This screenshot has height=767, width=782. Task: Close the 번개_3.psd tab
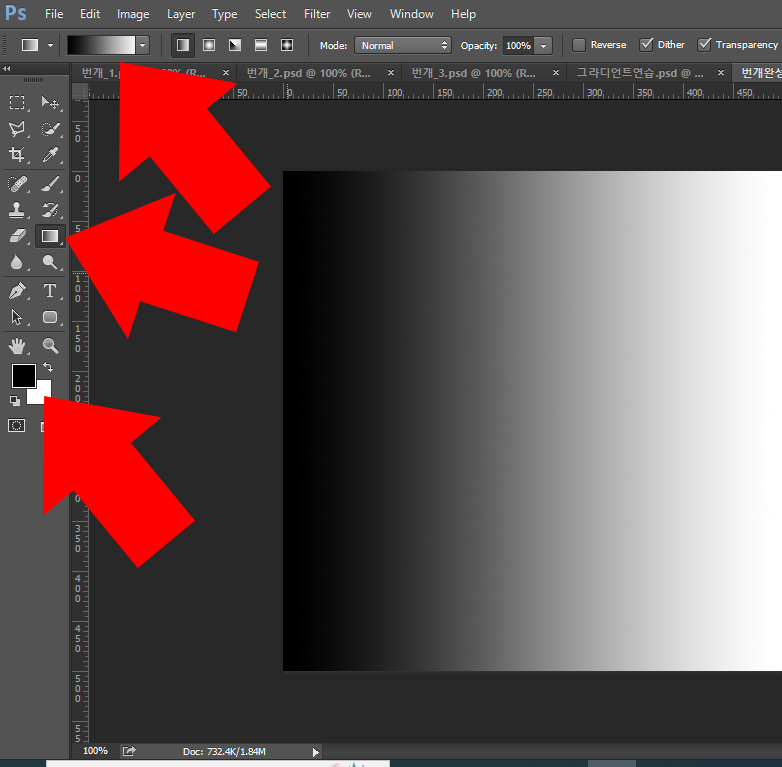click(556, 73)
